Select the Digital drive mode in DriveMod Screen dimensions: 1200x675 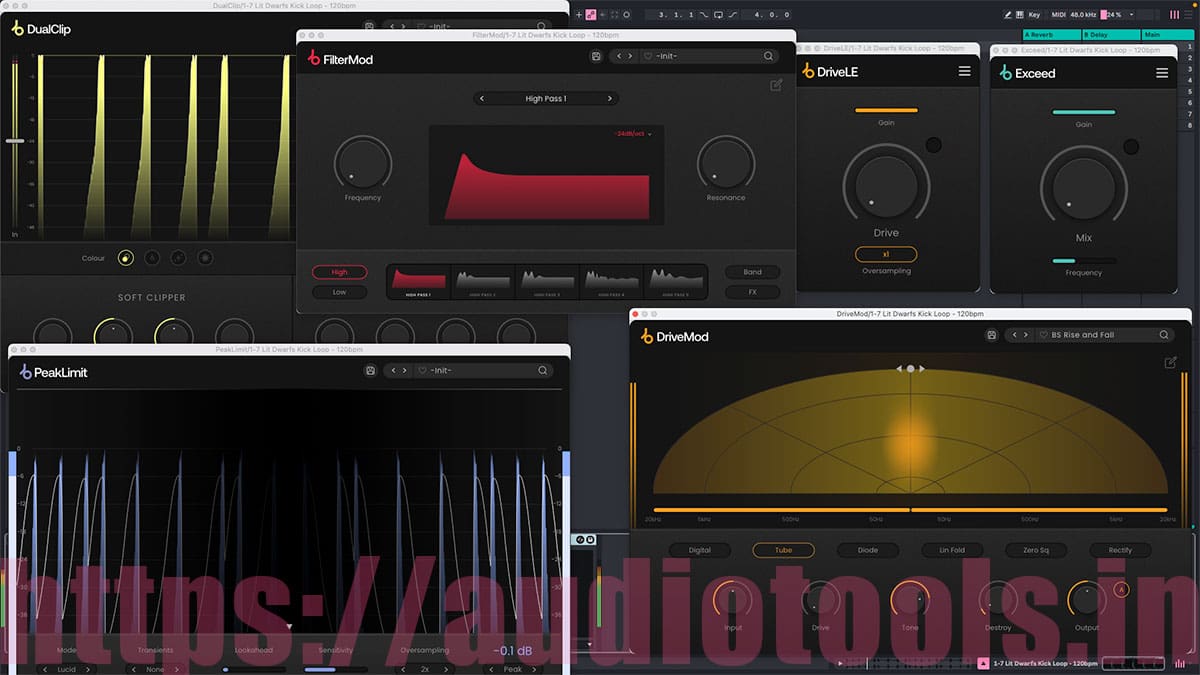point(700,550)
